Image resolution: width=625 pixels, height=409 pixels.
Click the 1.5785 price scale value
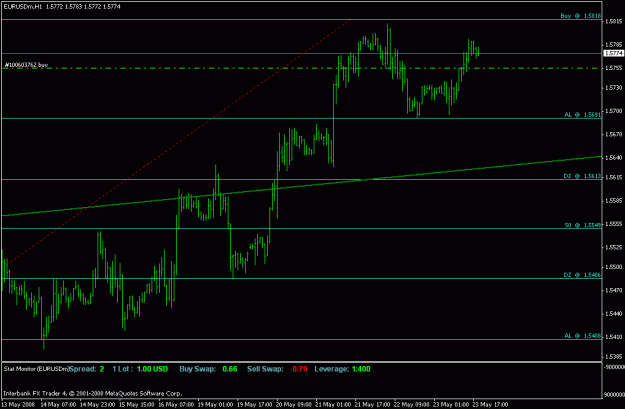(x=614, y=45)
